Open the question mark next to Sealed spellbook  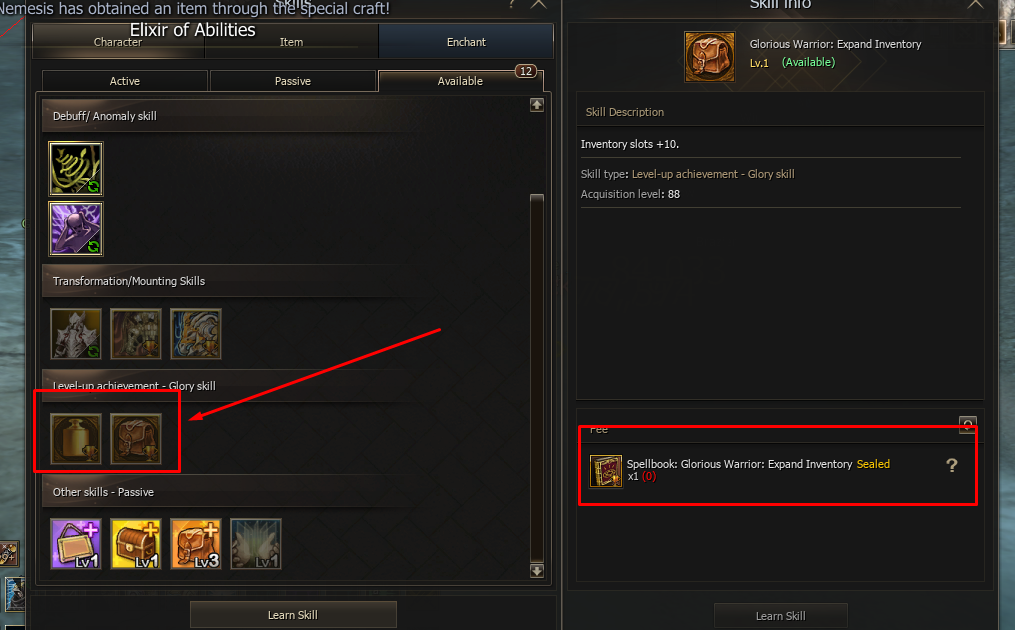click(952, 465)
